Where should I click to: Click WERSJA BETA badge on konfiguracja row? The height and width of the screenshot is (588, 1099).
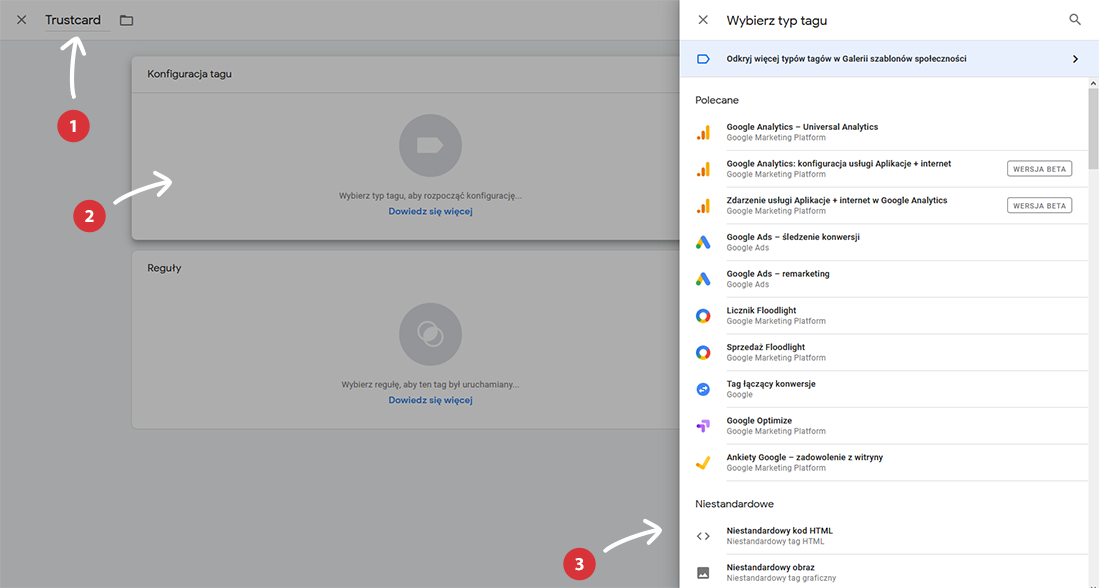(x=1039, y=169)
